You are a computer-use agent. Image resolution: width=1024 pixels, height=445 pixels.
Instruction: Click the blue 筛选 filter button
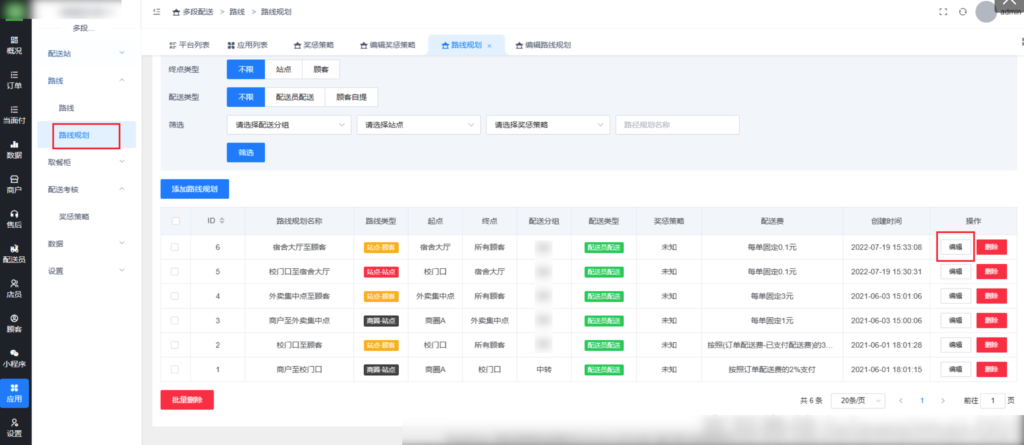[x=246, y=152]
